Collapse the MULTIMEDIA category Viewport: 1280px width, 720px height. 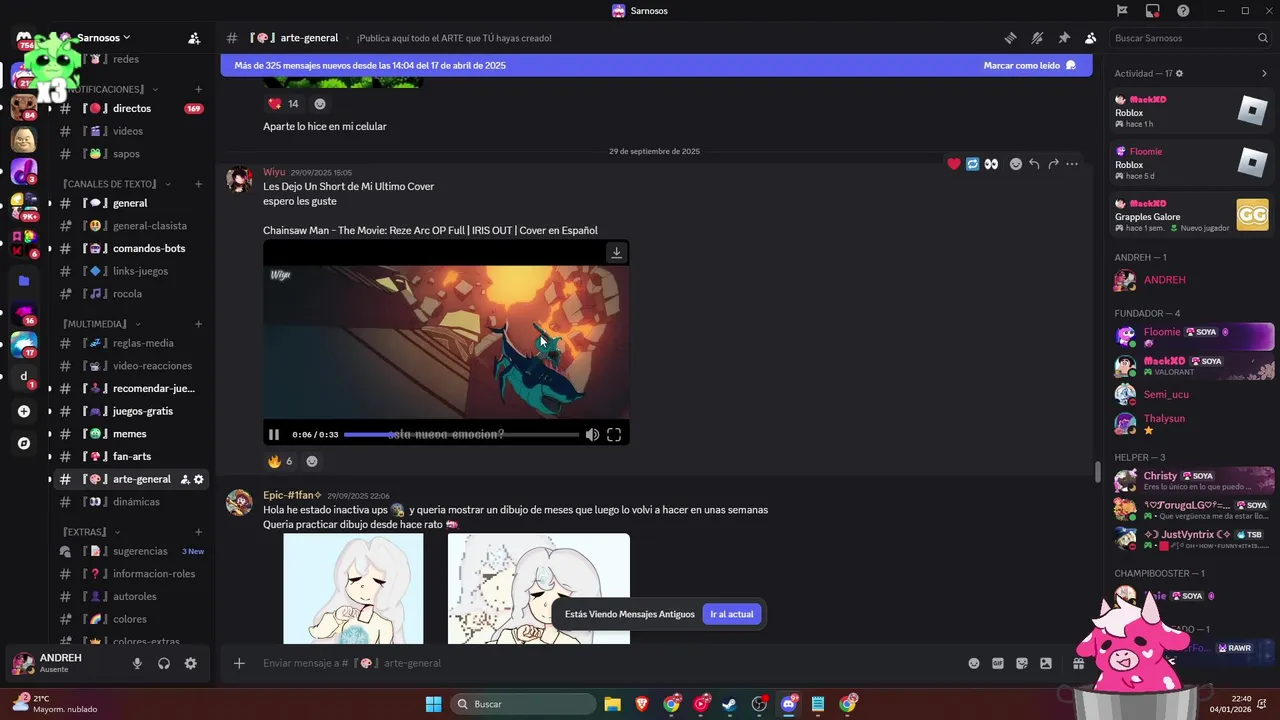101,324
